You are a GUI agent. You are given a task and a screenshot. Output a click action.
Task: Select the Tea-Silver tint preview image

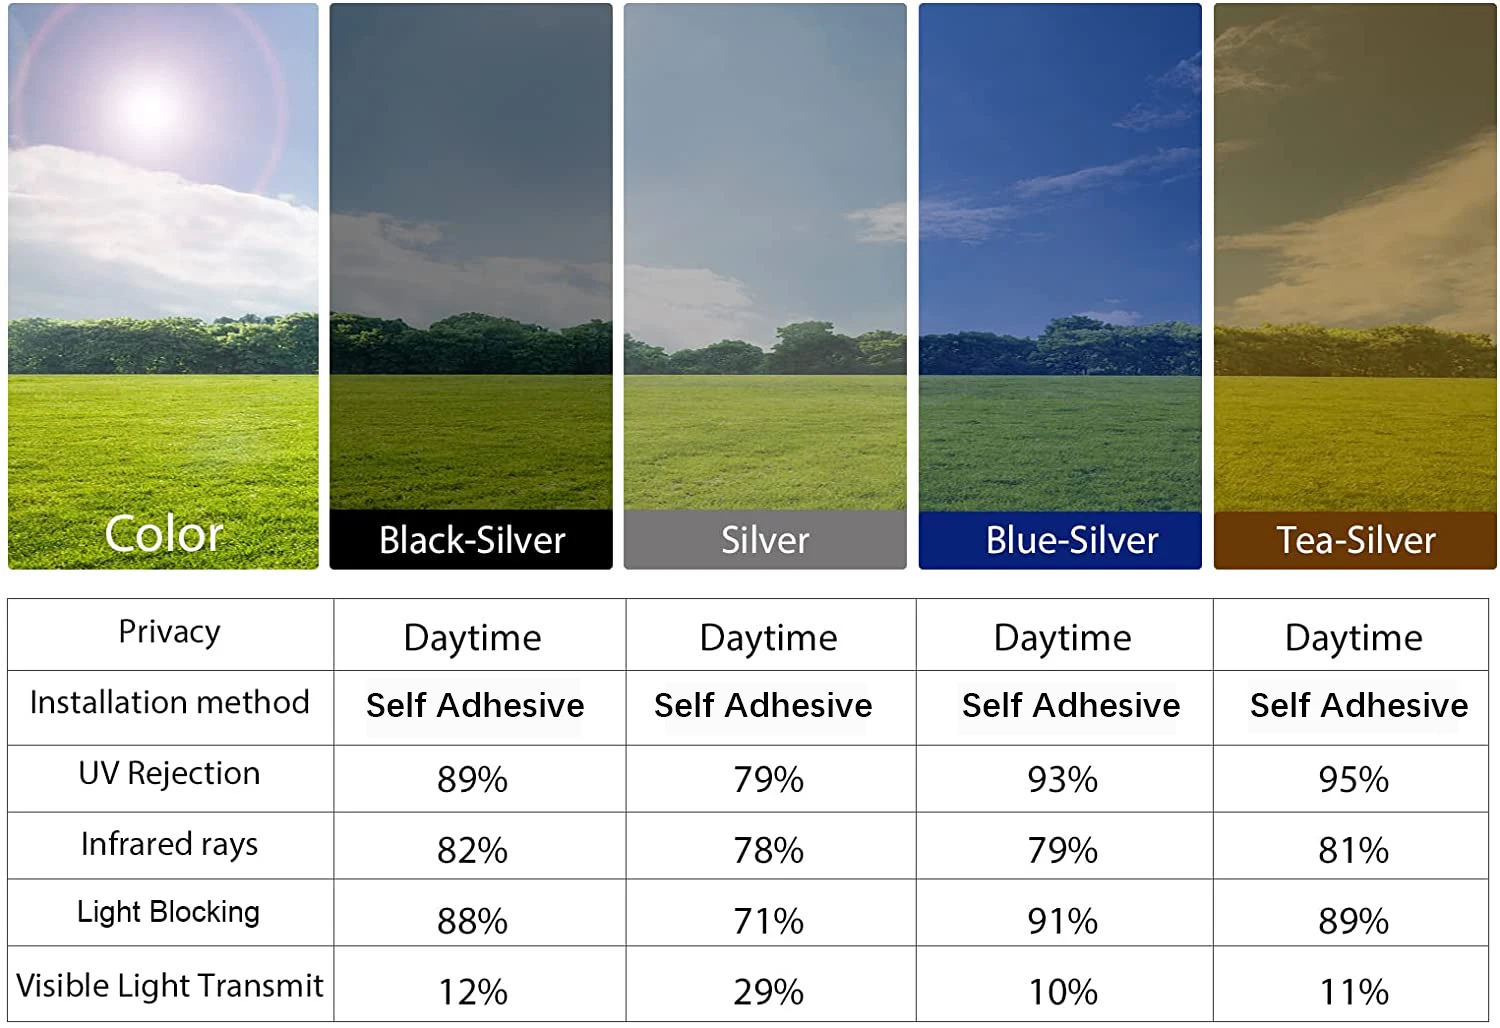1355,256
